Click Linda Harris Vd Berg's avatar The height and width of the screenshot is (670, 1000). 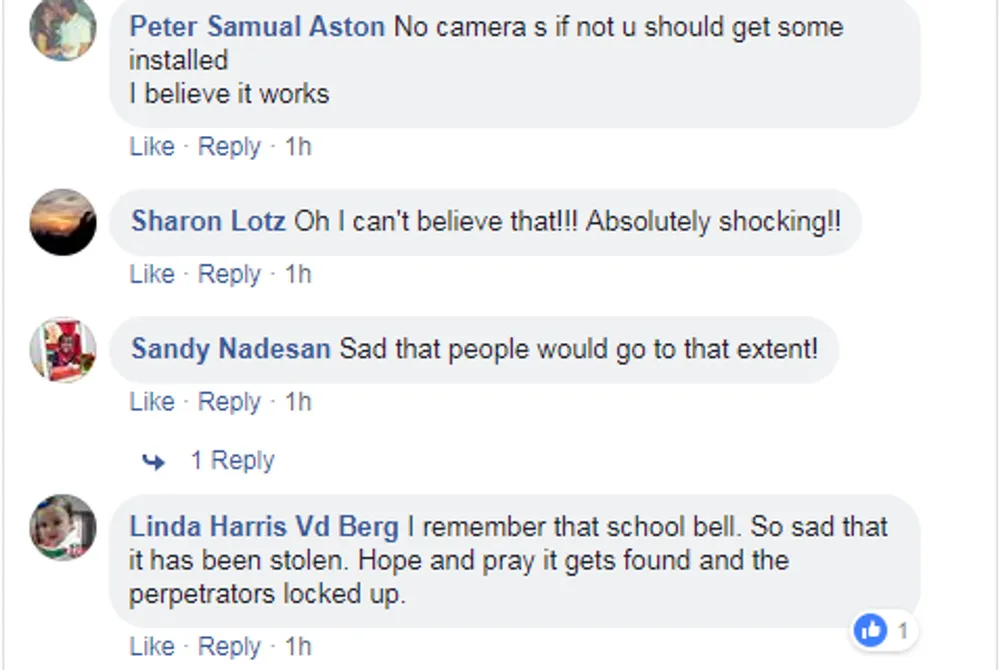coord(63,527)
